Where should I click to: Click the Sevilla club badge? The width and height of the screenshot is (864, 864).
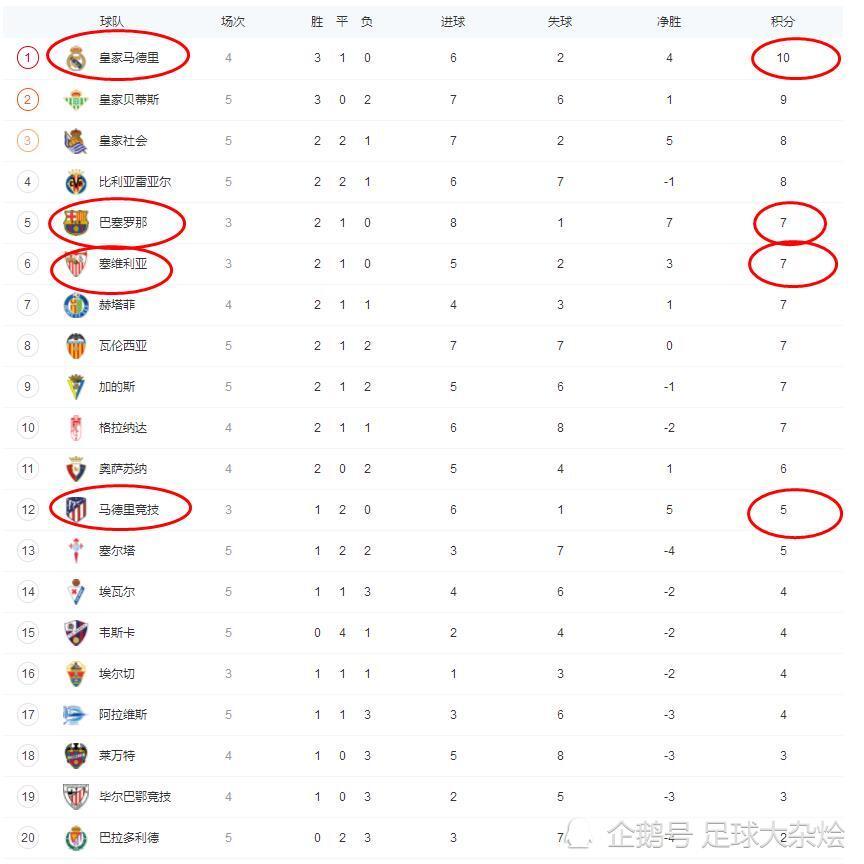pos(76,264)
